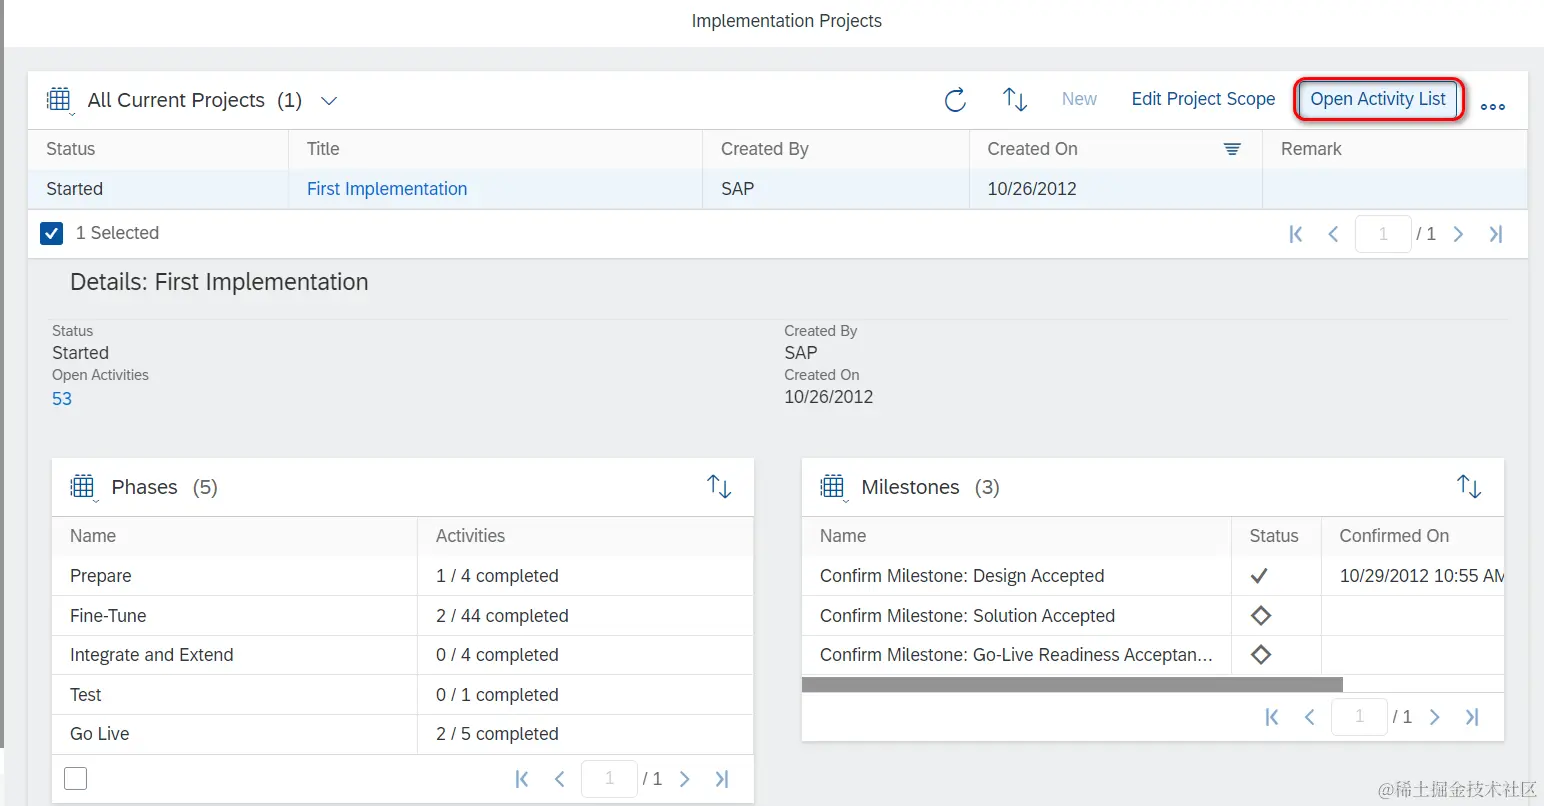Screen dimensions: 1544x806
Task: Sort the Milestones table
Action: click(x=1469, y=487)
